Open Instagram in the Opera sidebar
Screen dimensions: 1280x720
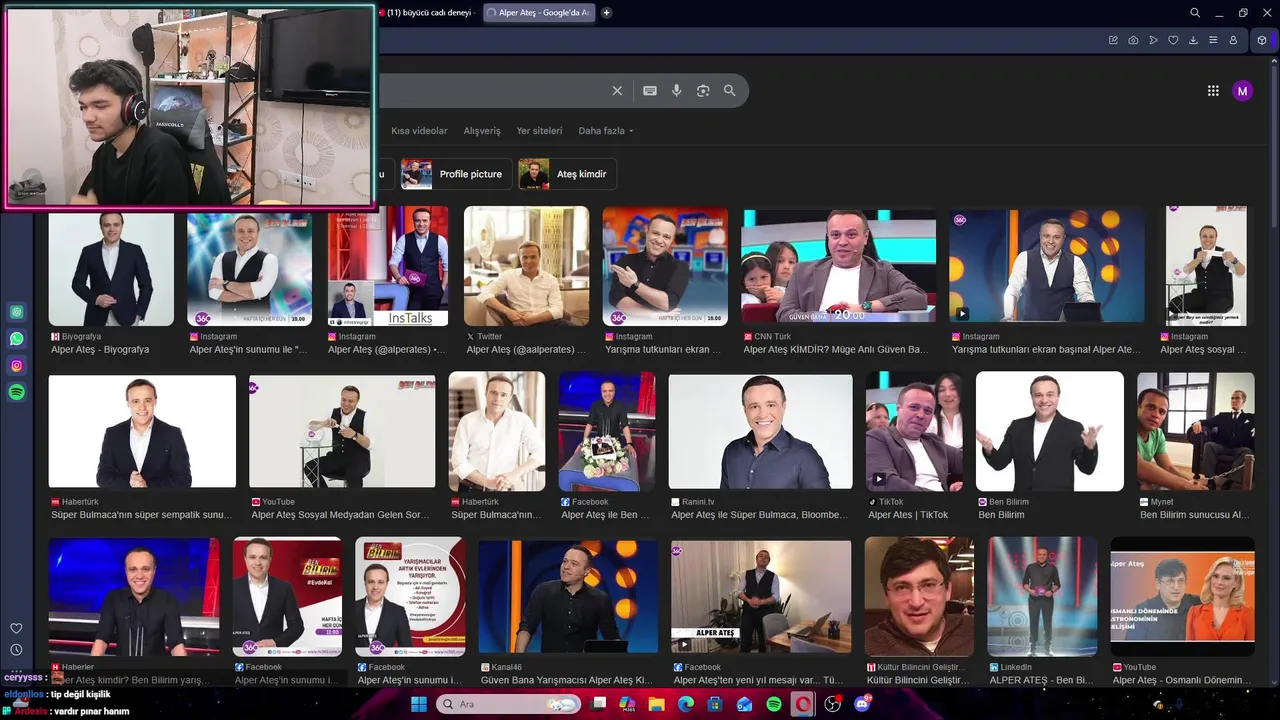pyautogui.click(x=17, y=366)
